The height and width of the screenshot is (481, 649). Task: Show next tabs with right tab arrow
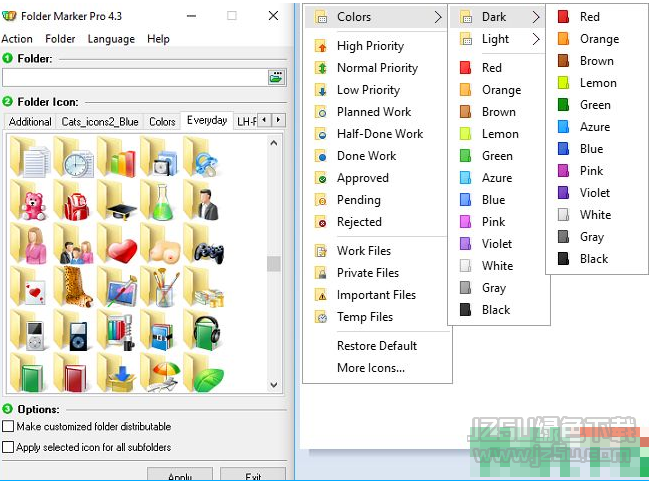tap(279, 120)
